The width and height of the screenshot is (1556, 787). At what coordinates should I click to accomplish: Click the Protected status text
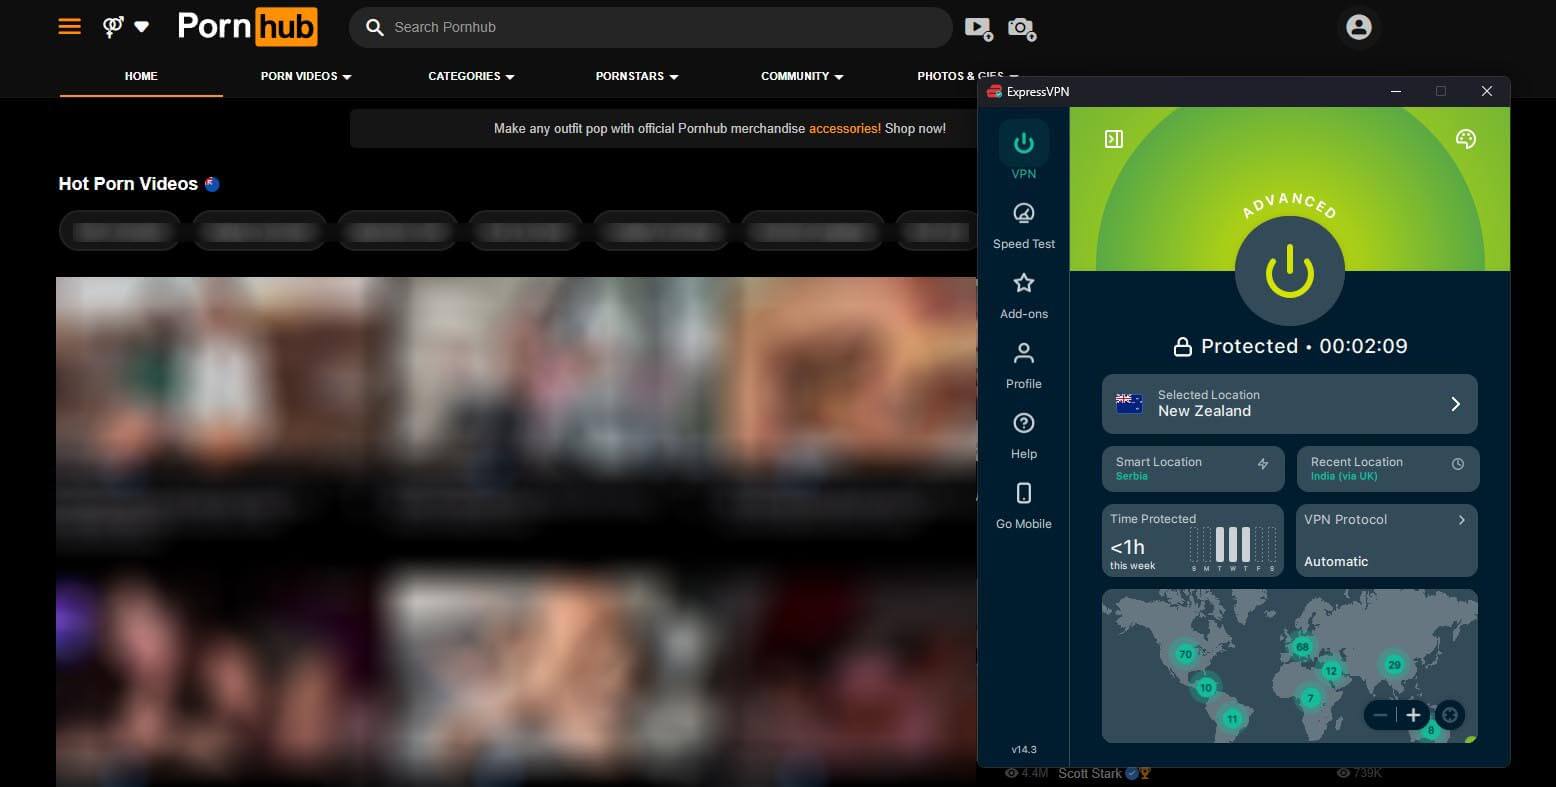point(1250,347)
